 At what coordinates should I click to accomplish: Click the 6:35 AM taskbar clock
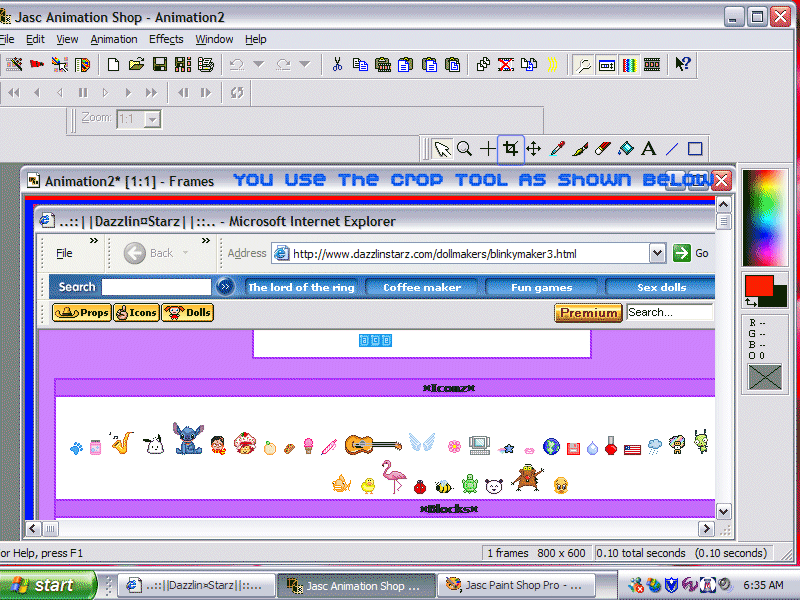763,585
